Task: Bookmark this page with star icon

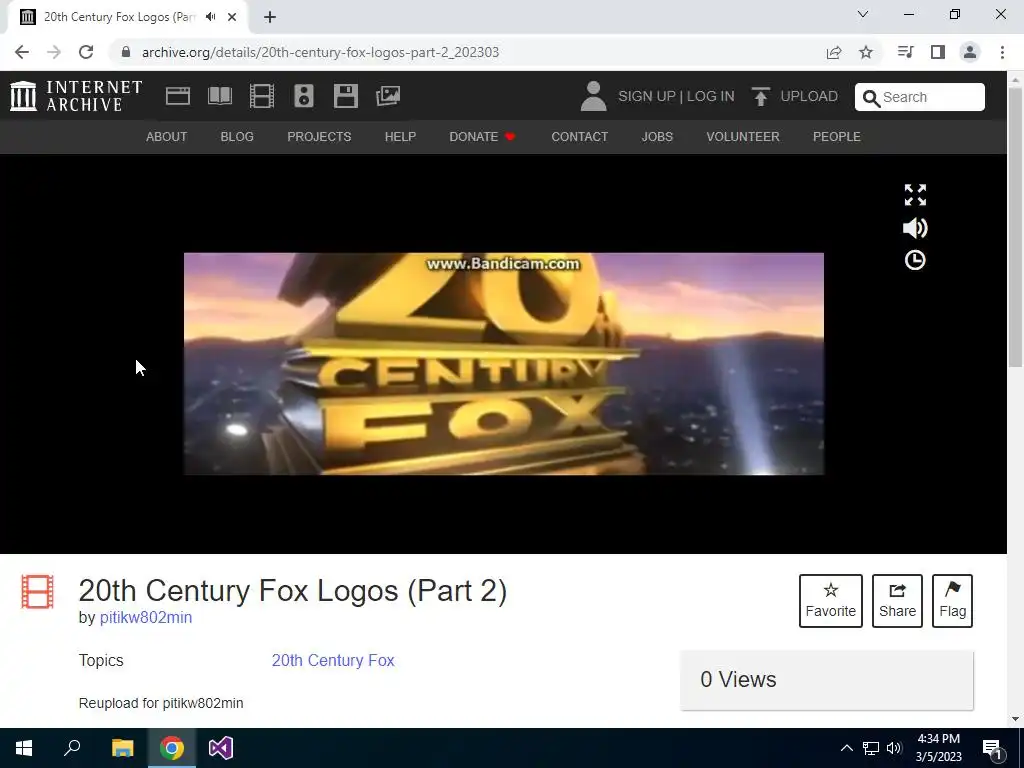Action: click(x=866, y=52)
